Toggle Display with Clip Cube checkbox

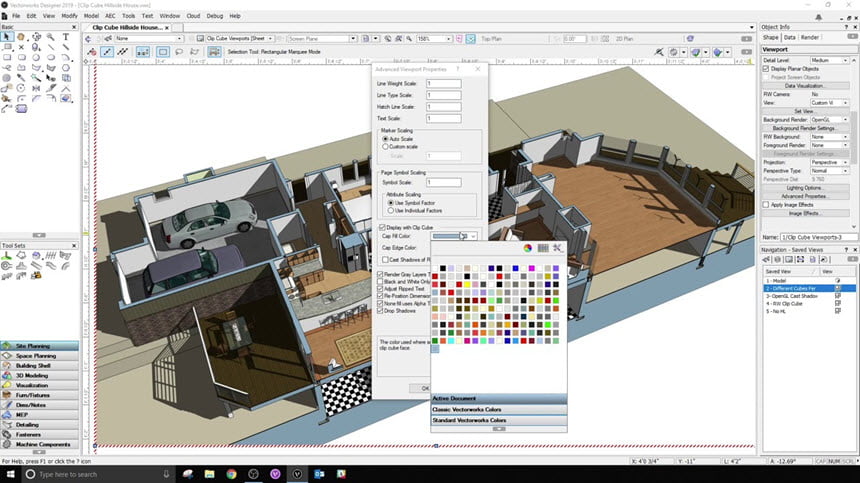pos(382,227)
